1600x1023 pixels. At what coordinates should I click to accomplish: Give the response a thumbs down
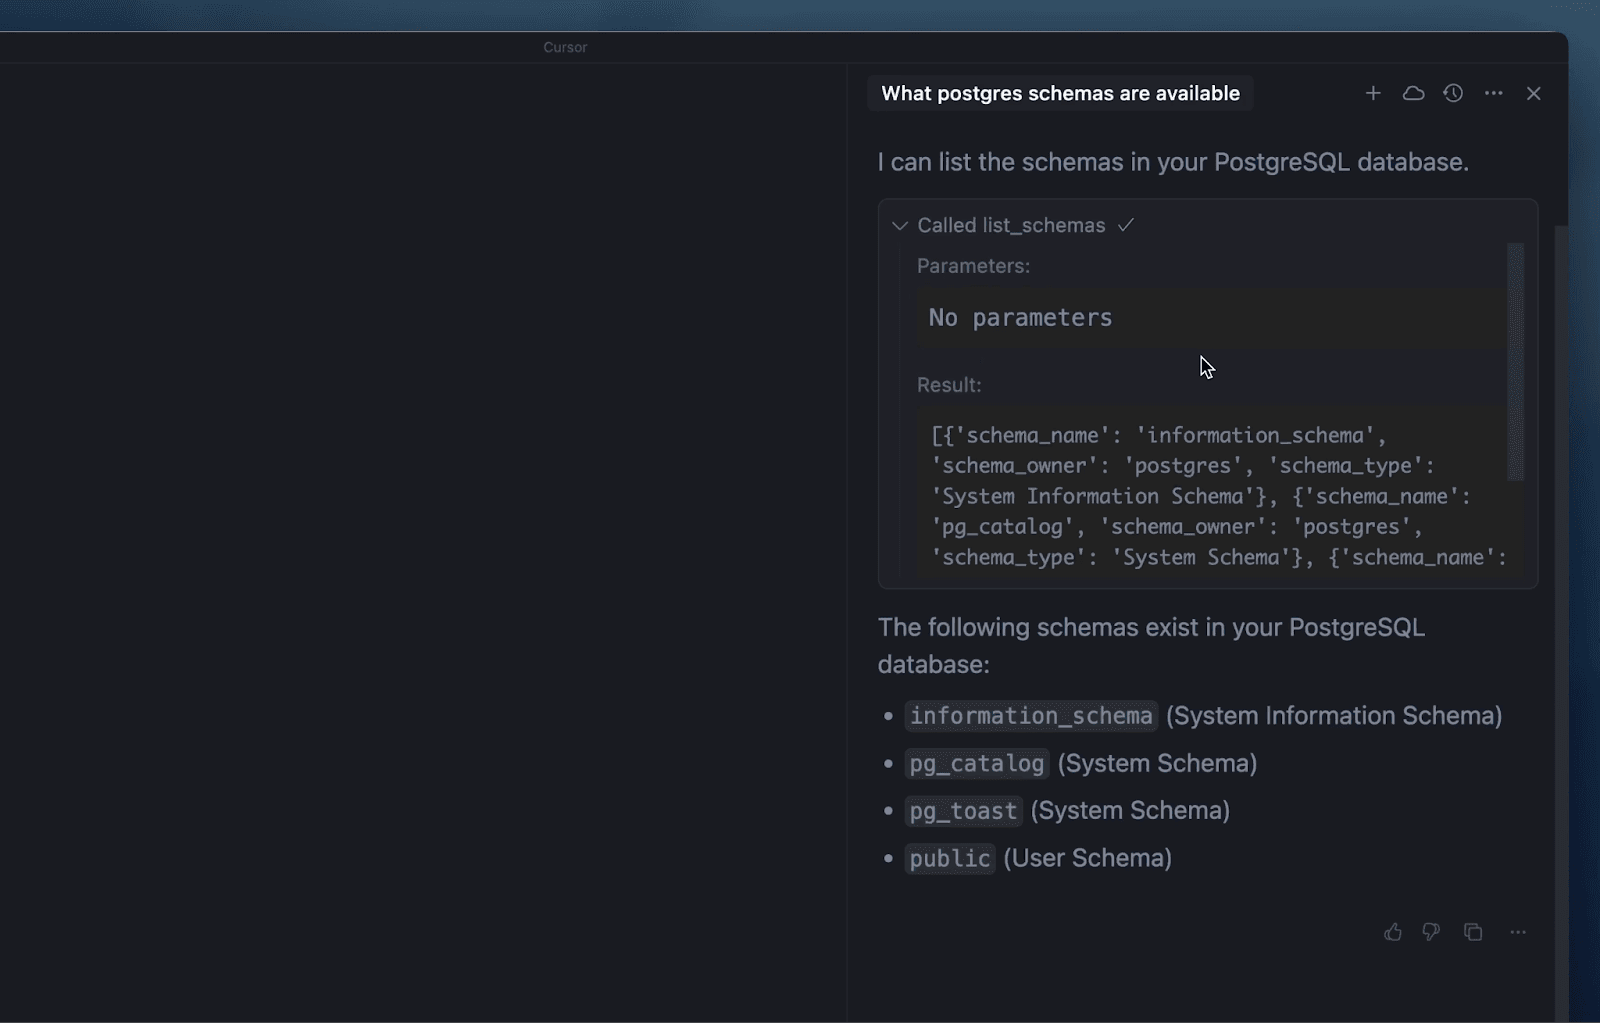click(x=1432, y=932)
